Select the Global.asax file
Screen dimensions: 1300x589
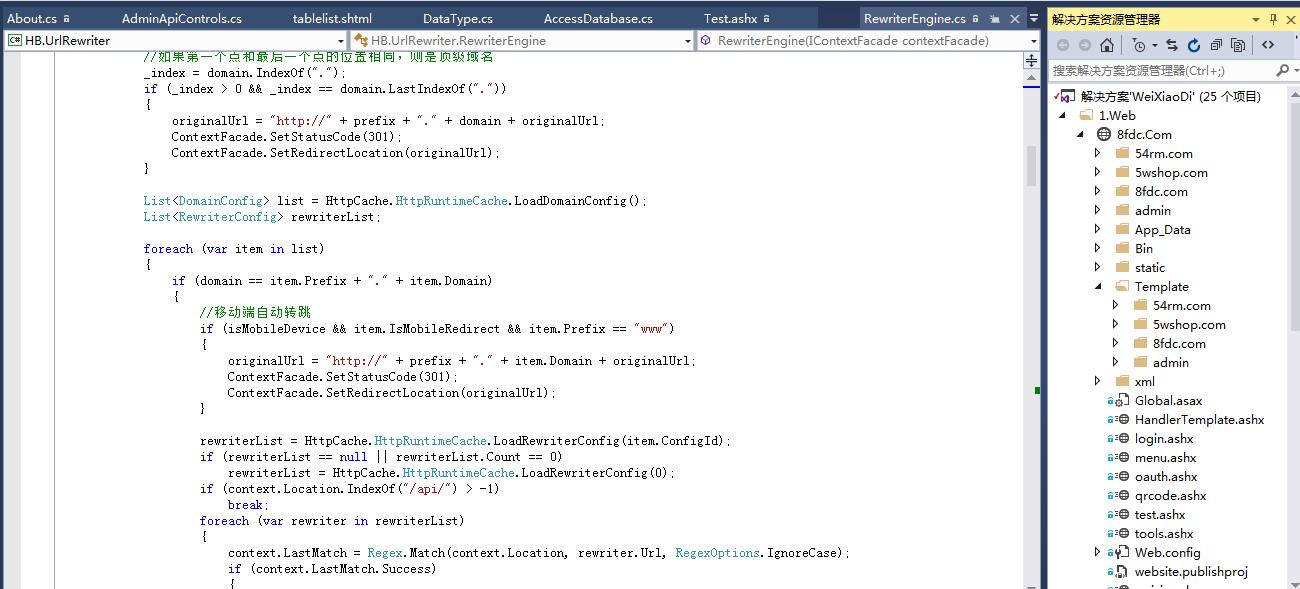pos(1169,400)
